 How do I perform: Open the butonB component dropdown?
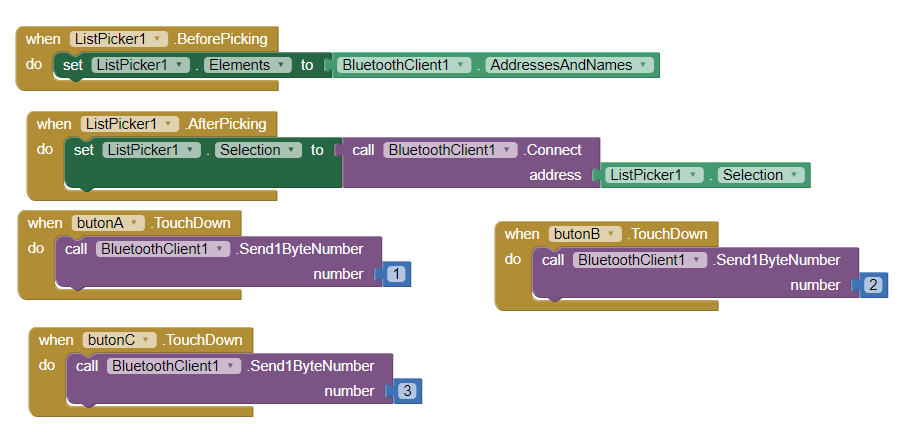click(x=586, y=234)
